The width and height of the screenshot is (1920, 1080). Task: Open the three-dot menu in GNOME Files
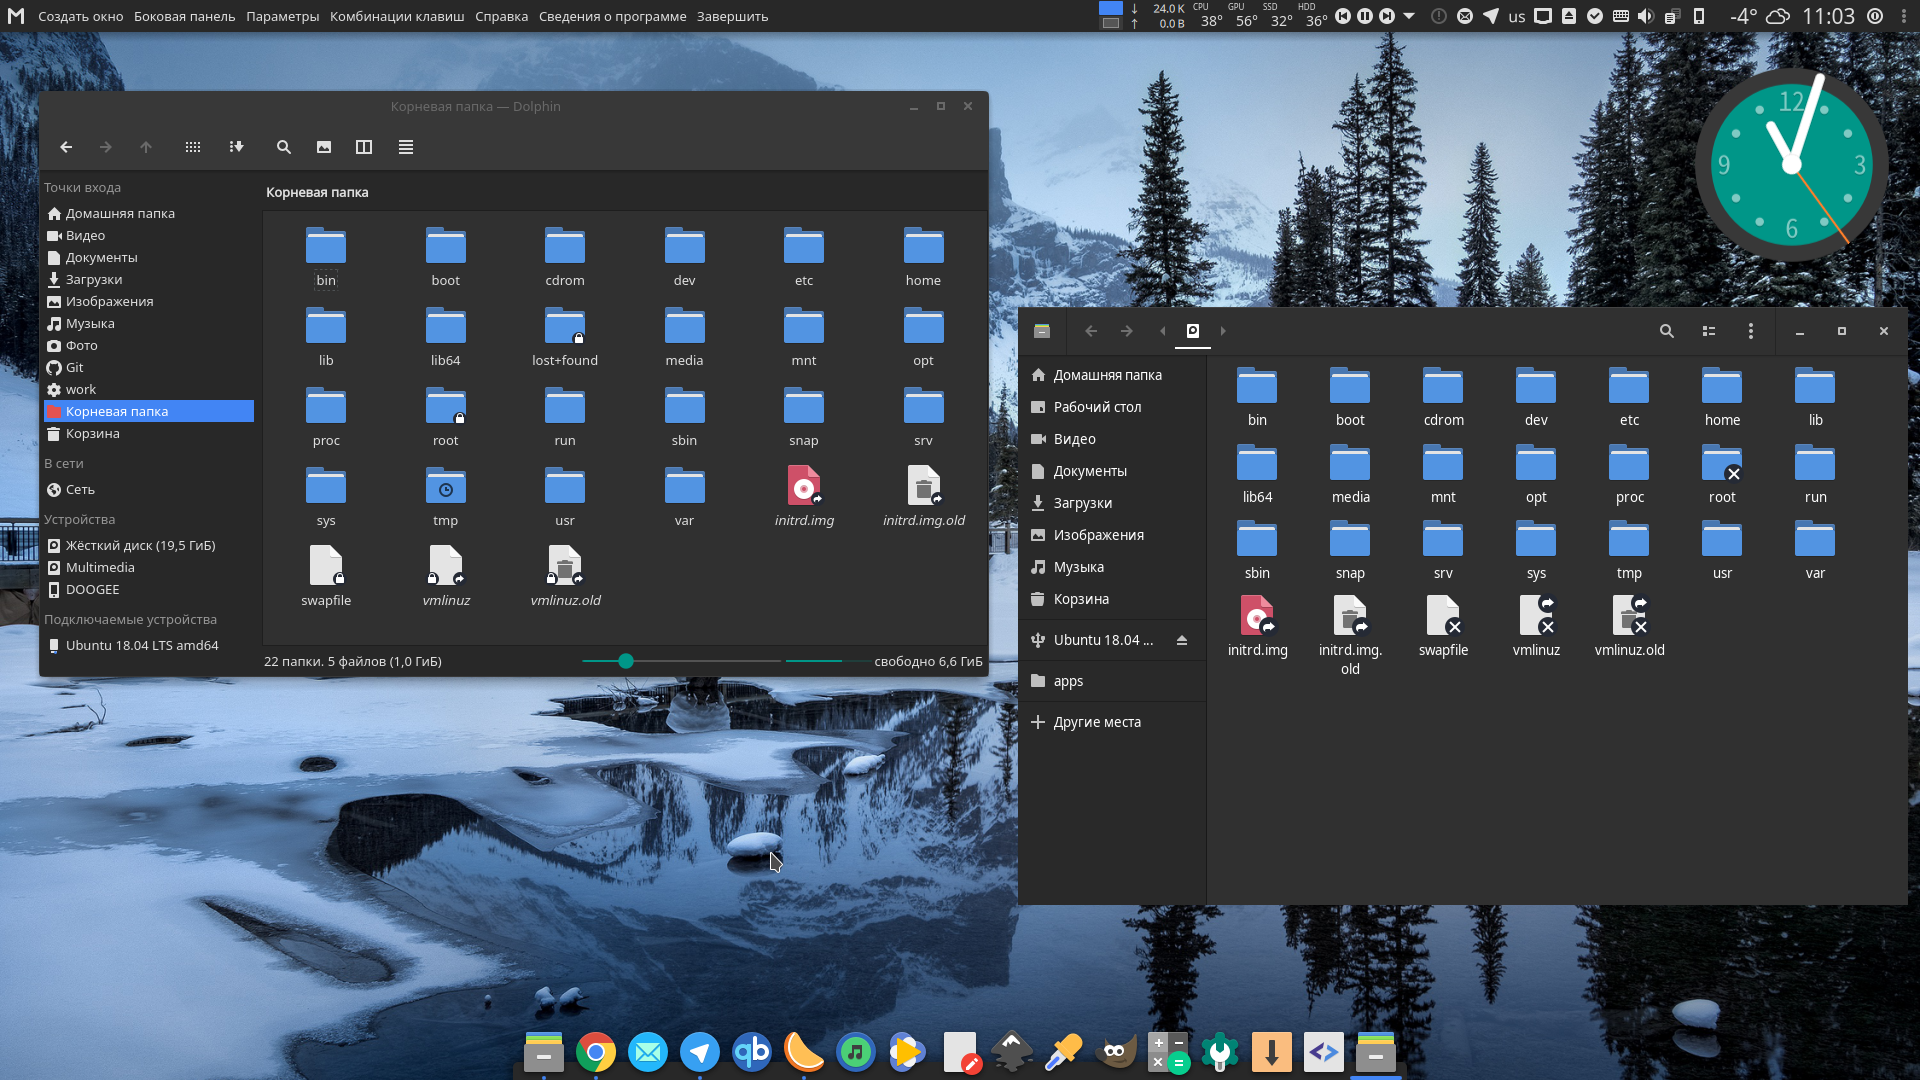(x=1751, y=331)
